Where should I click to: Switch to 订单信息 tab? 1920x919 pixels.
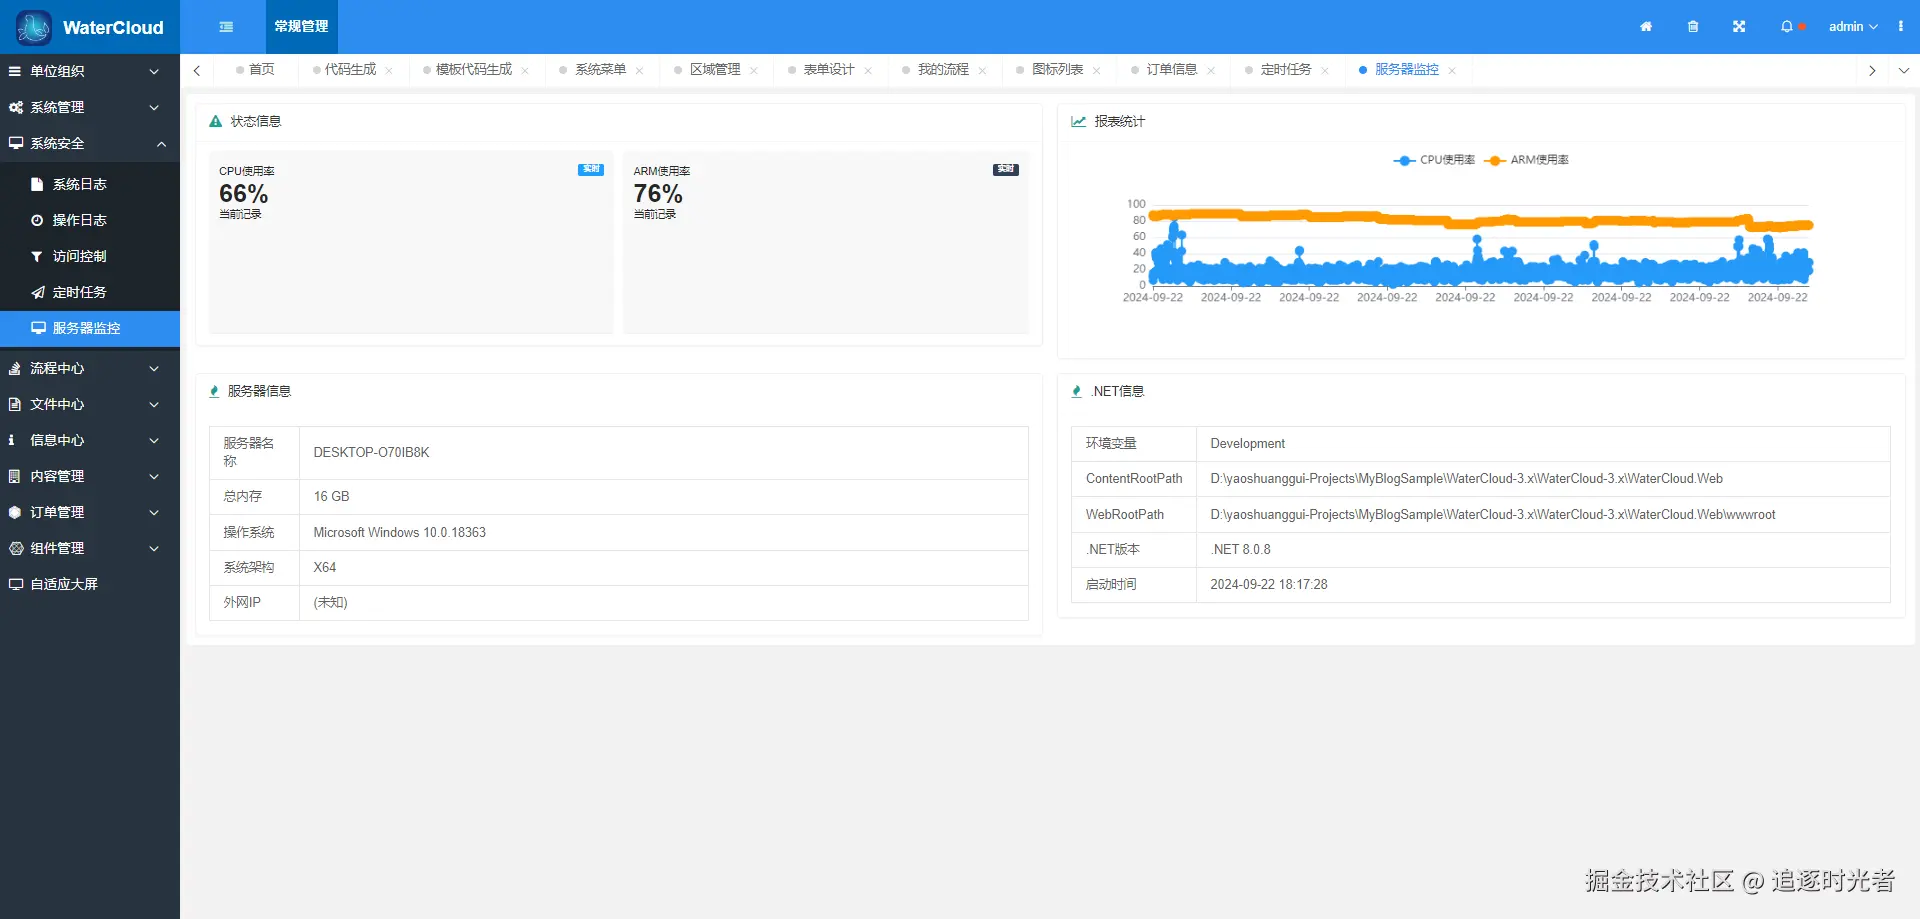(x=1171, y=70)
